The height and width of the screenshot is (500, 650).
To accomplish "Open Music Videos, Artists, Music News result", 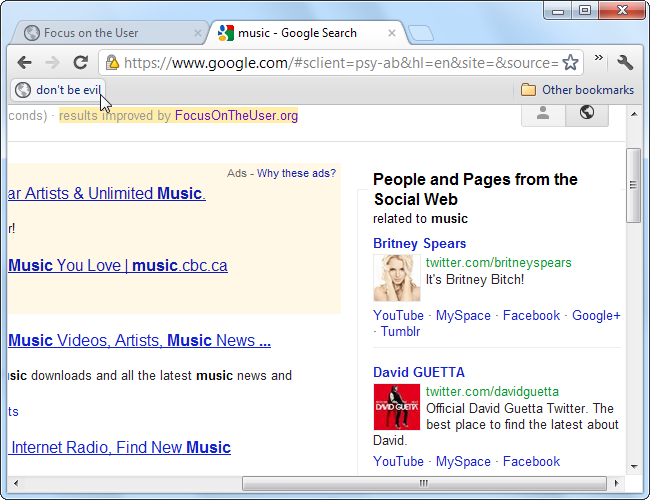I will point(139,340).
